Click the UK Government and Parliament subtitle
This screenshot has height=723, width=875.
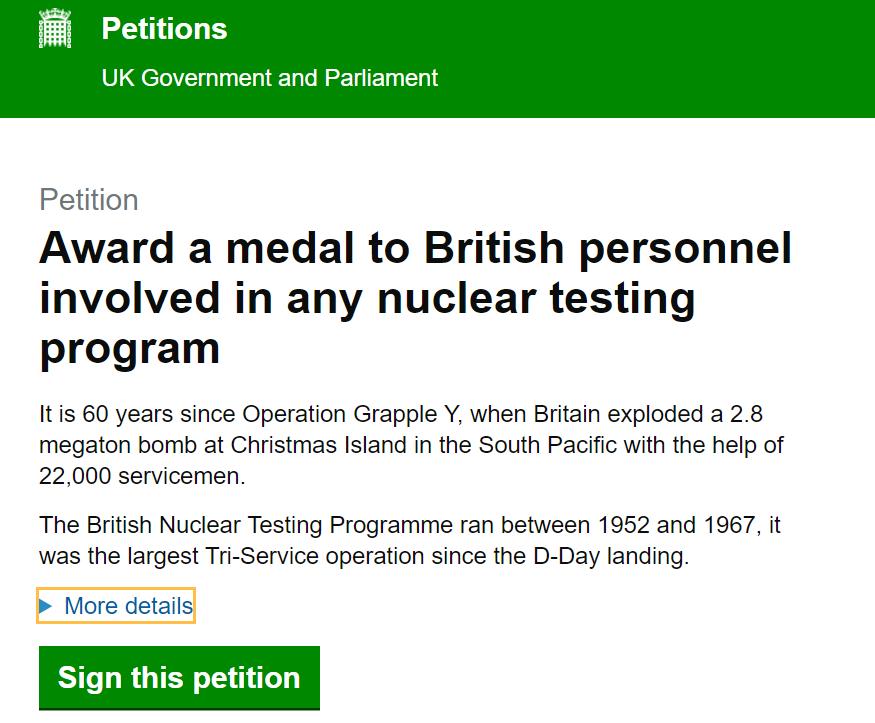pyautogui.click(x=270, y=78)
